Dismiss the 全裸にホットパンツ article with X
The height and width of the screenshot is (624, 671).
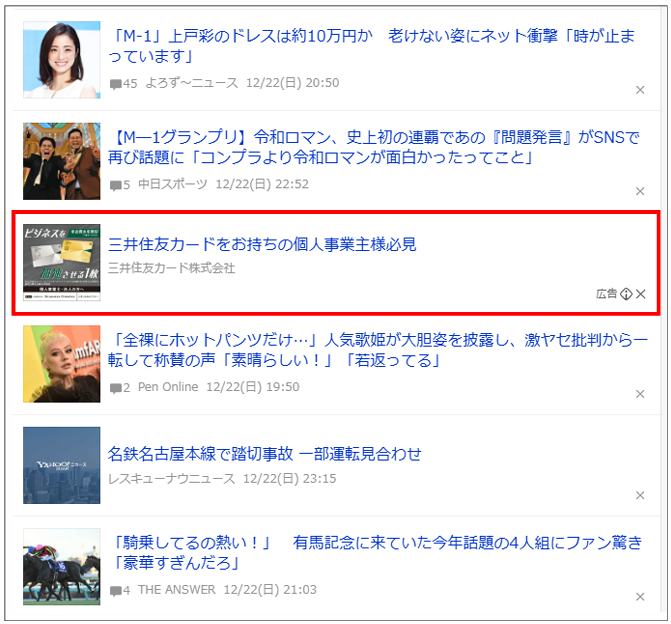click(x=640, y=394)
